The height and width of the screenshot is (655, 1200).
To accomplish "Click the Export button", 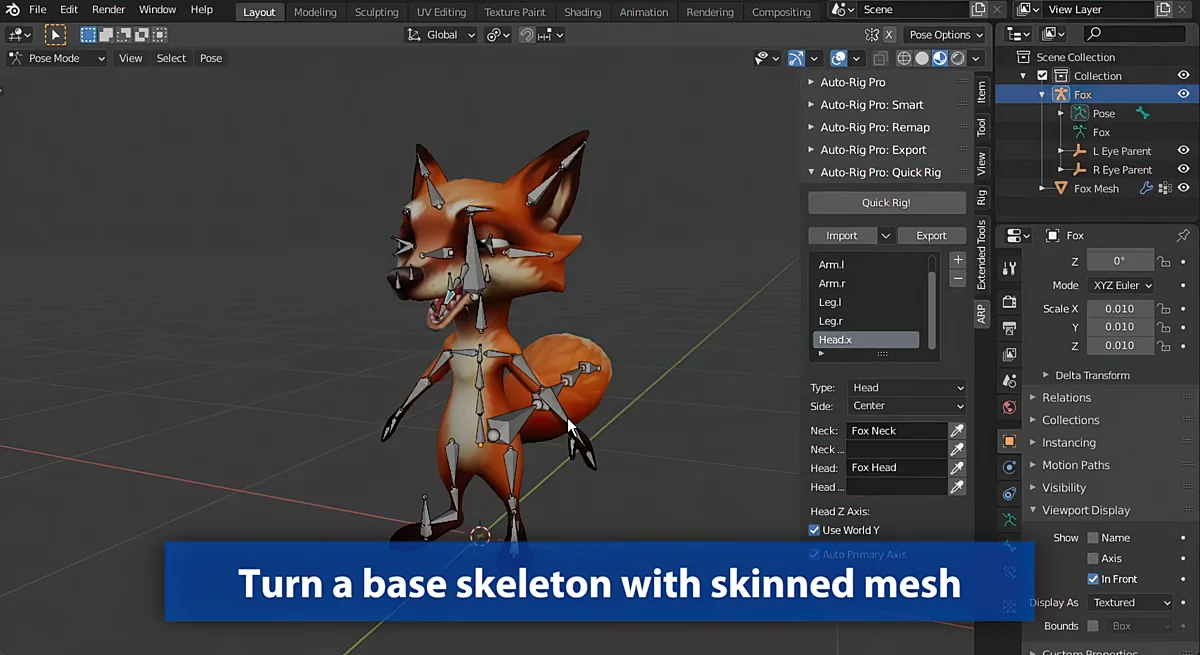I will 930,236.
